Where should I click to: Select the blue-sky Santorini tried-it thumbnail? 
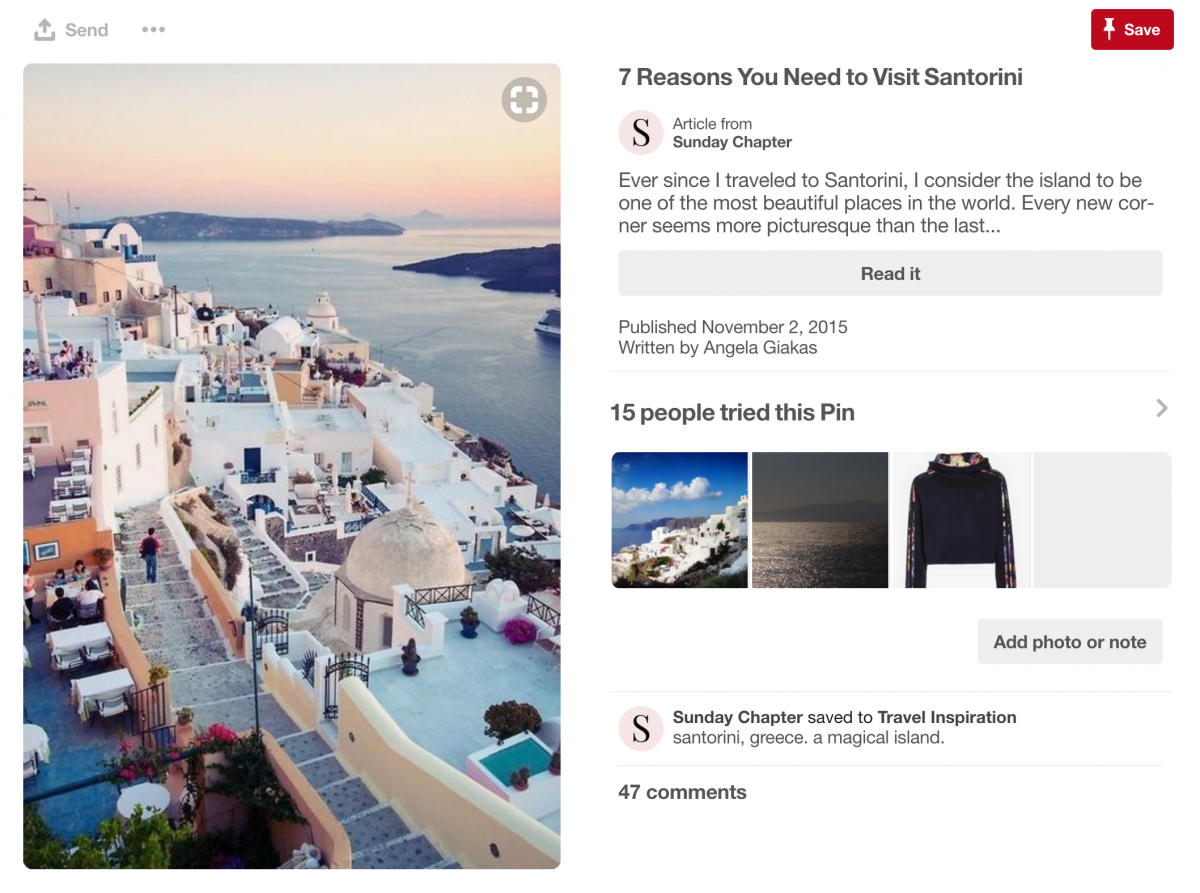[679, 519]
